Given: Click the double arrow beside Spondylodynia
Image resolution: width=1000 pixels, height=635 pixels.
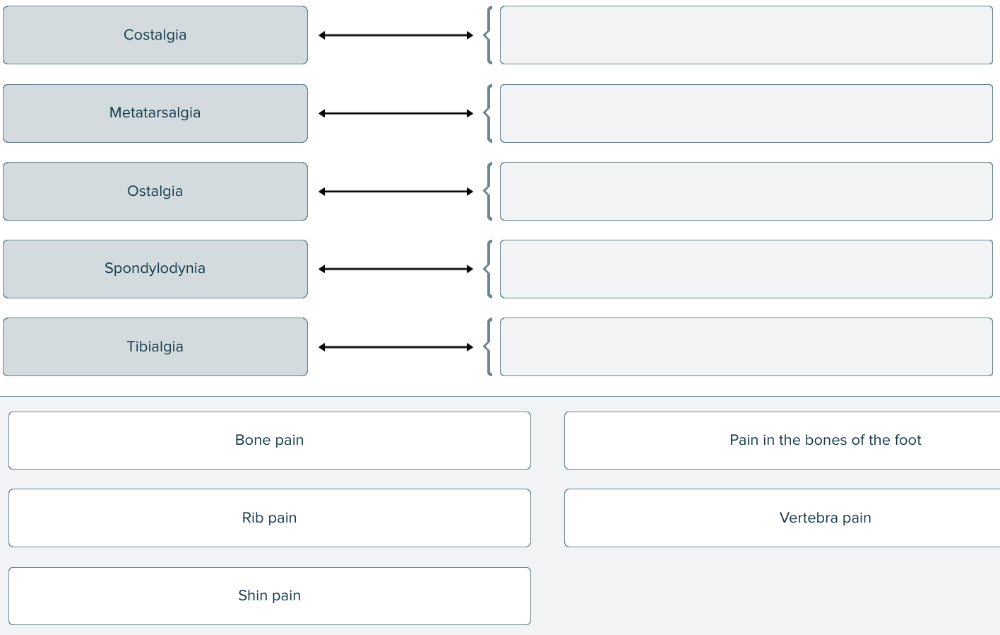Looking at the screenshot, I should pos(395,269).
